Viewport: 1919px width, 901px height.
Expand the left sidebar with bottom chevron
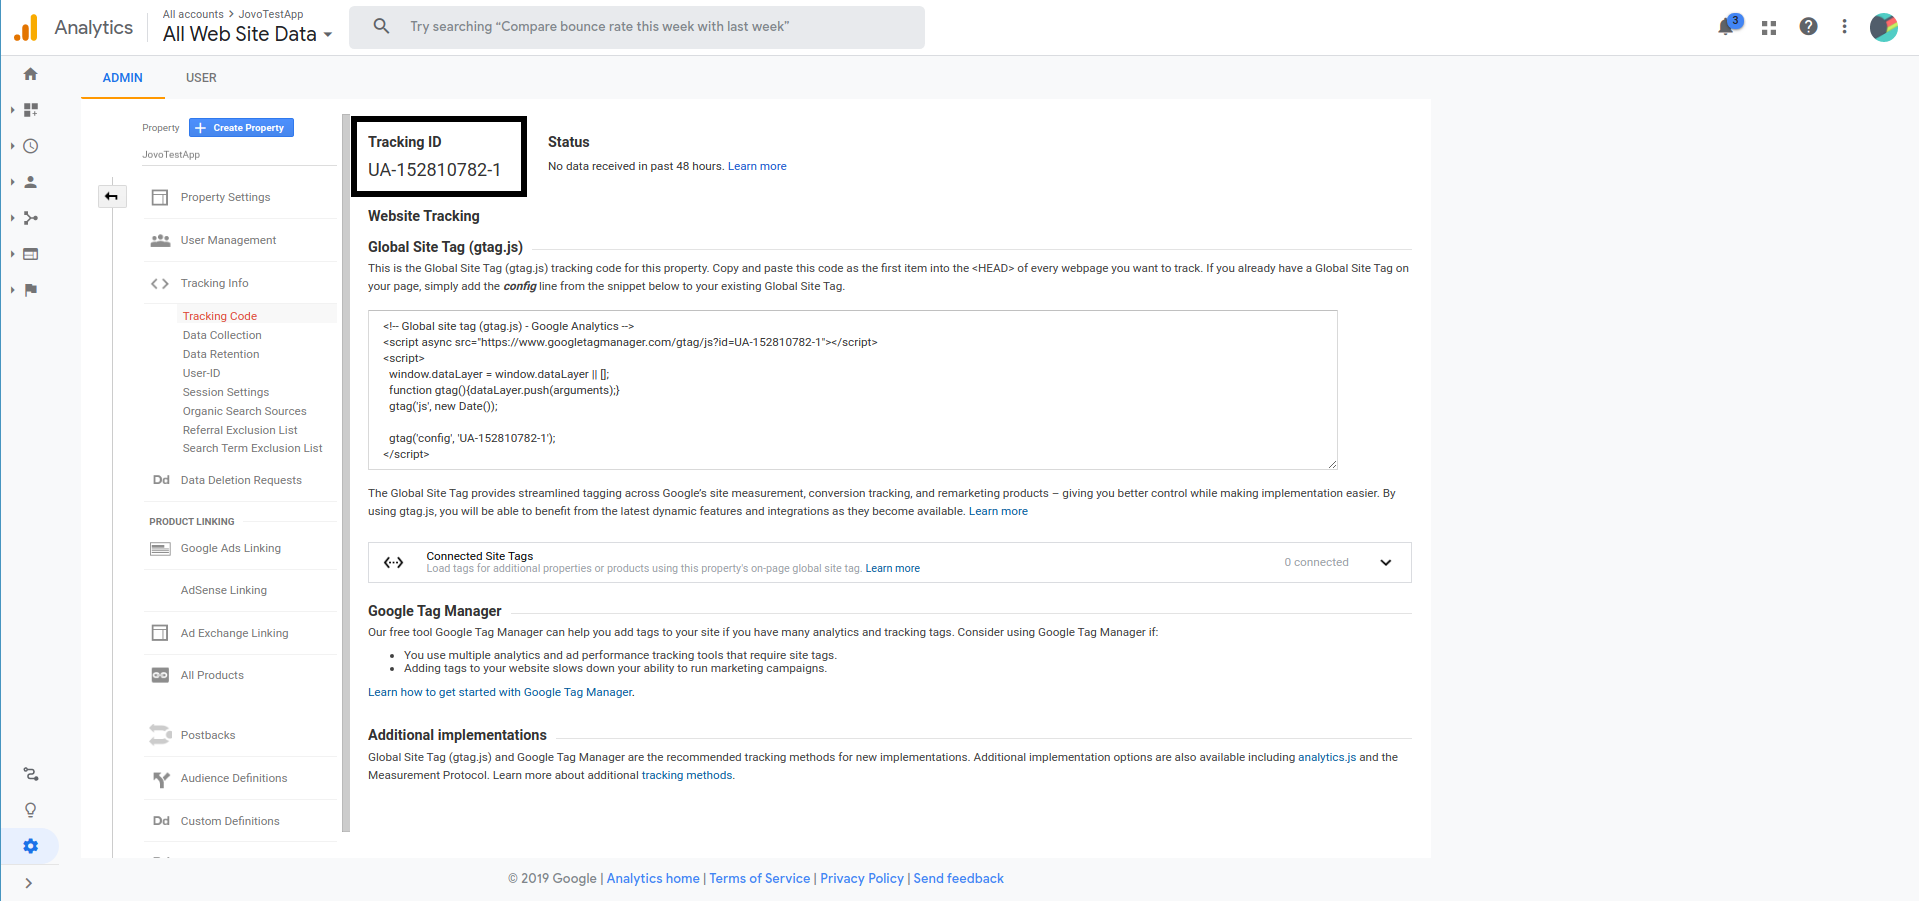pyautogui.click(x=29, y=883)
